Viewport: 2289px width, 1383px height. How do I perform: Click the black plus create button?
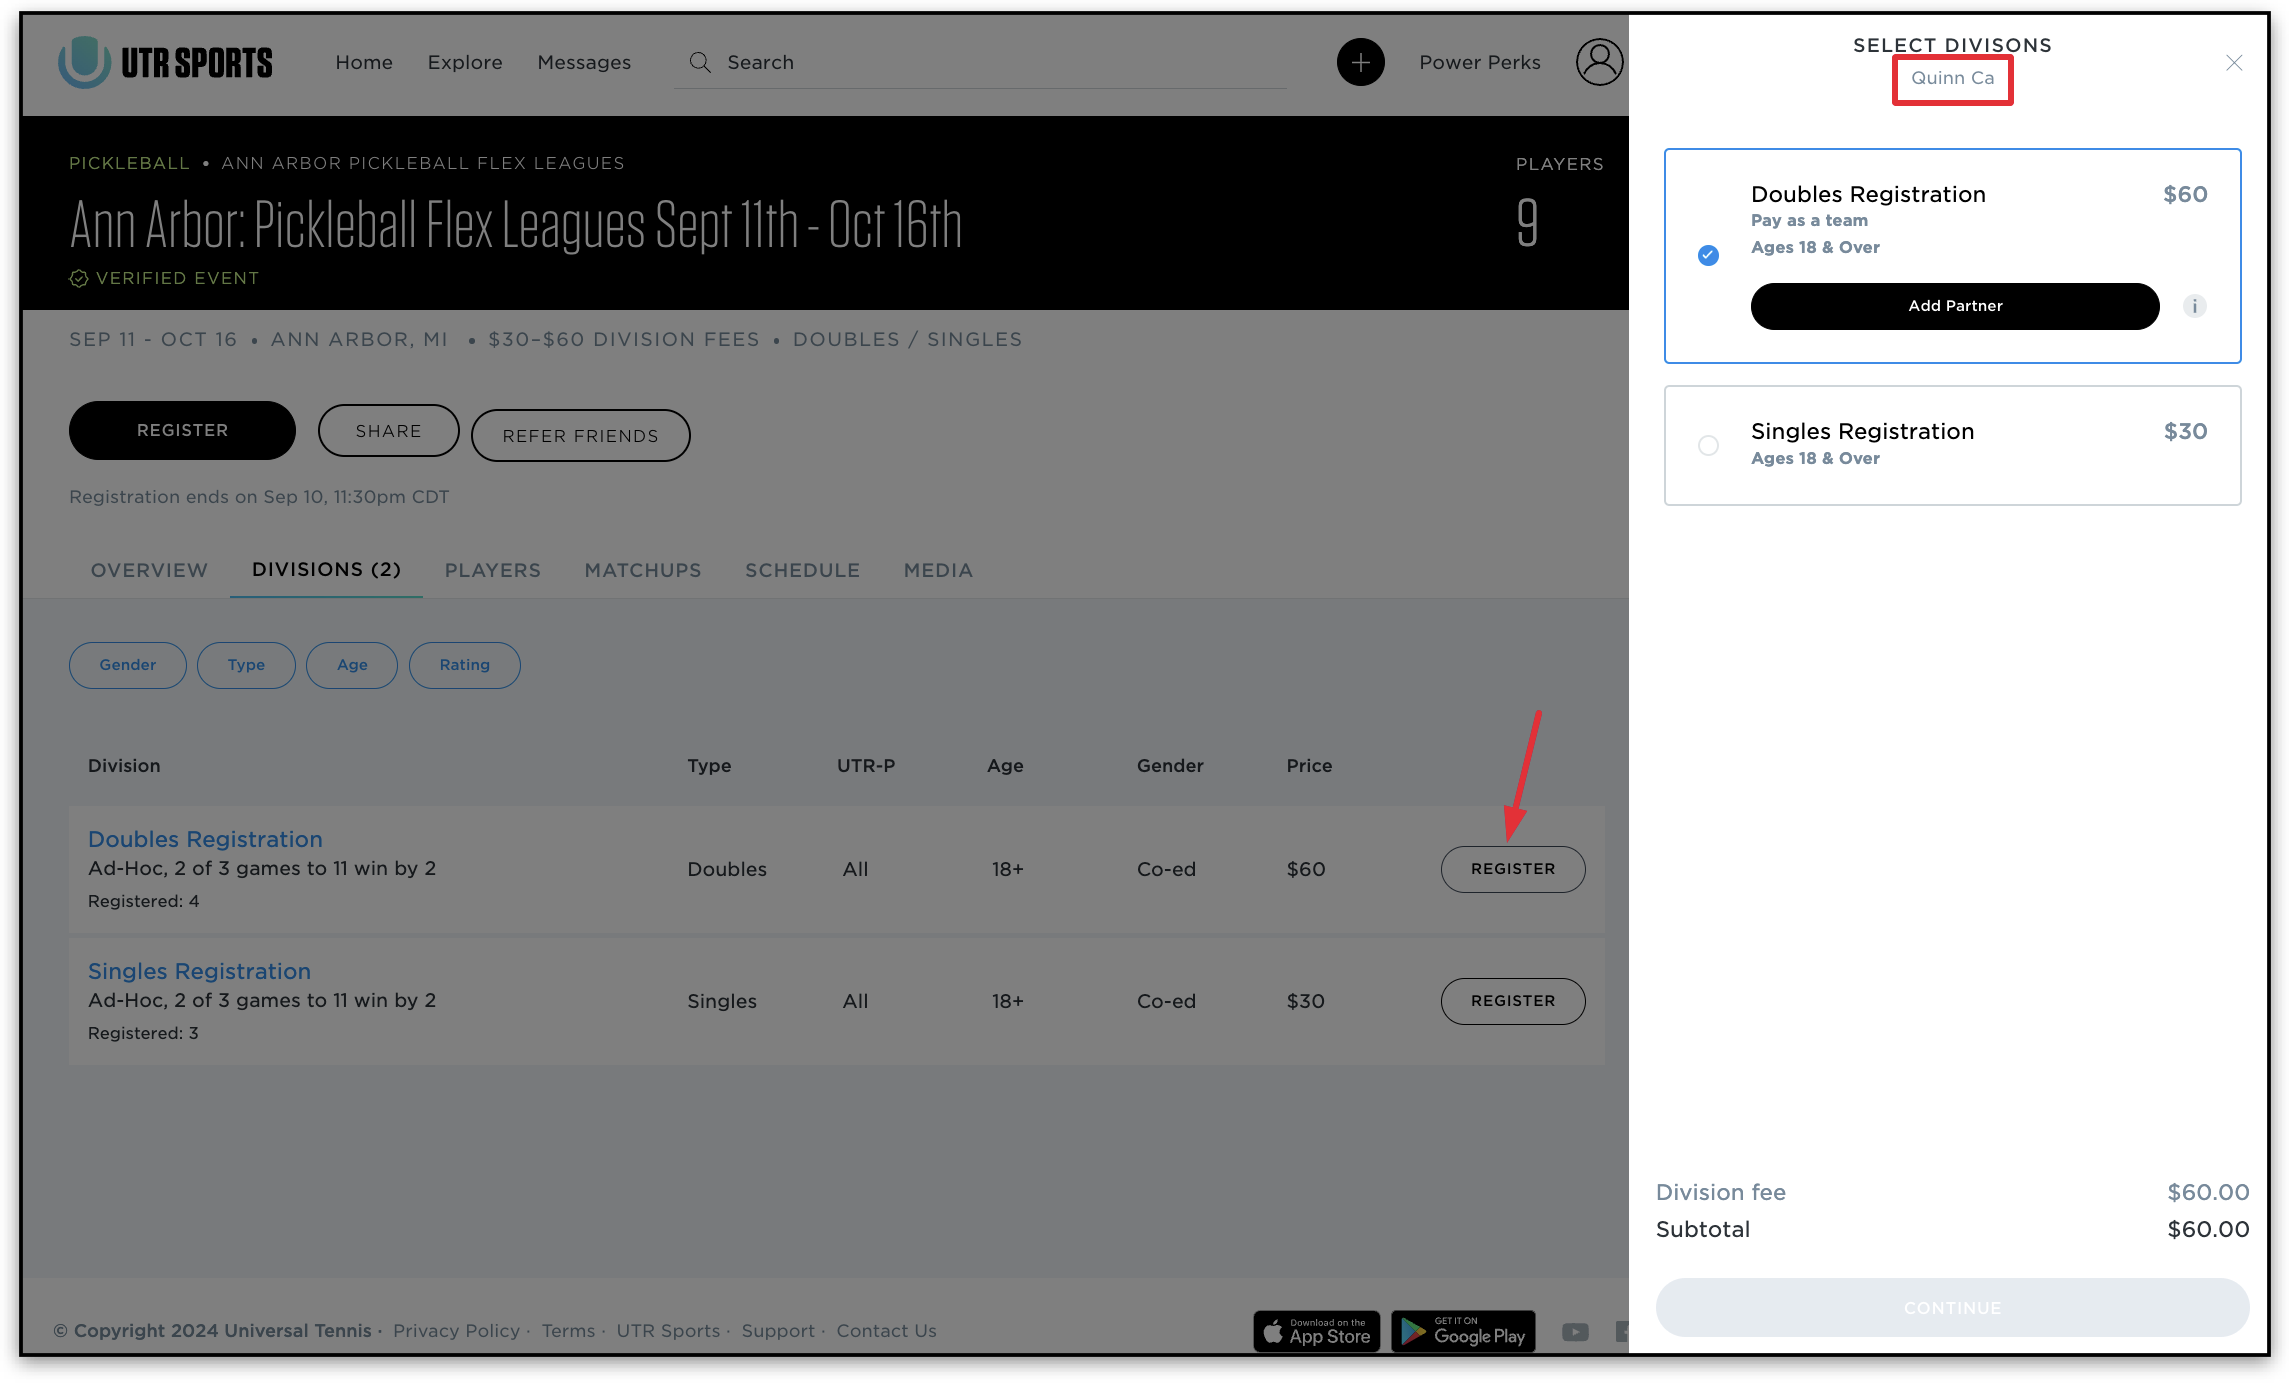pos(1360,62)
